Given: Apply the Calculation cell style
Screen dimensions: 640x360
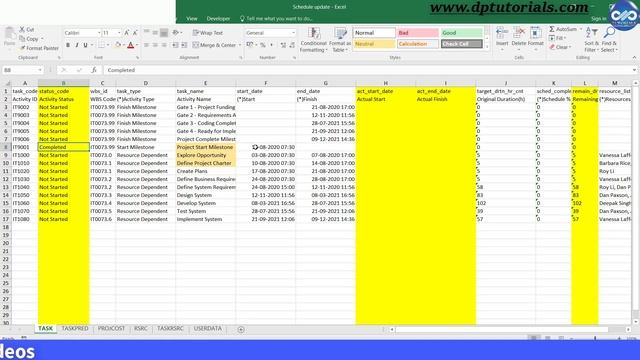Looking at the screenshot, I should pos(418,44).
